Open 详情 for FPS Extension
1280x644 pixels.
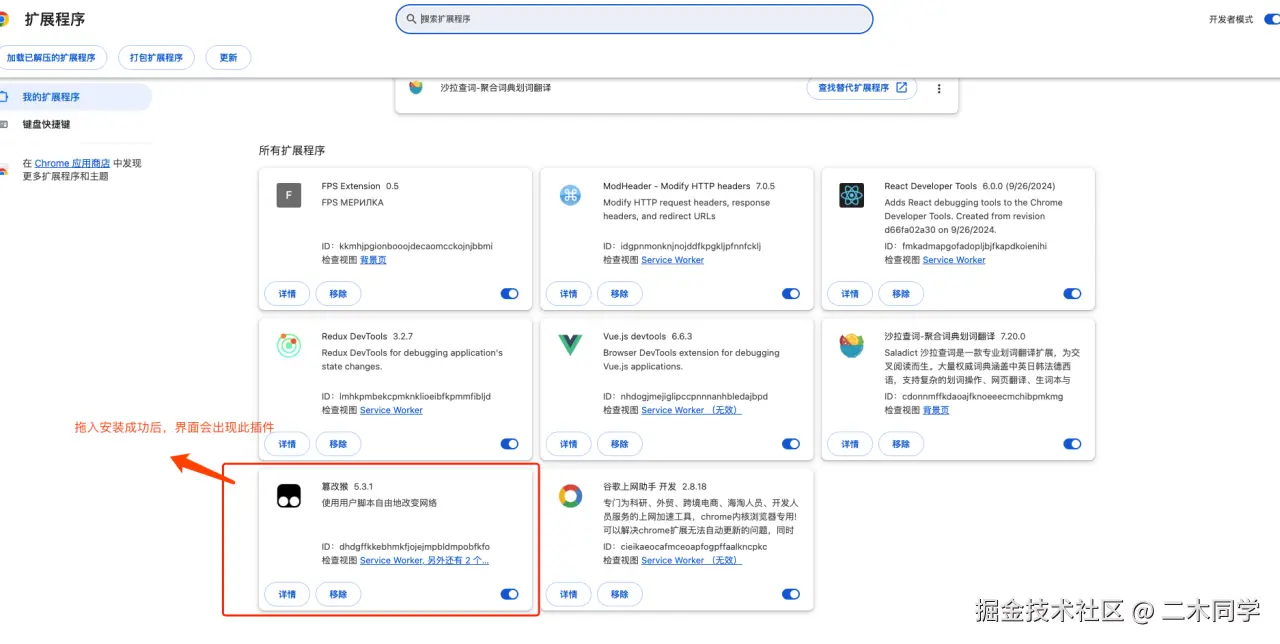click(x=287, y=294)
